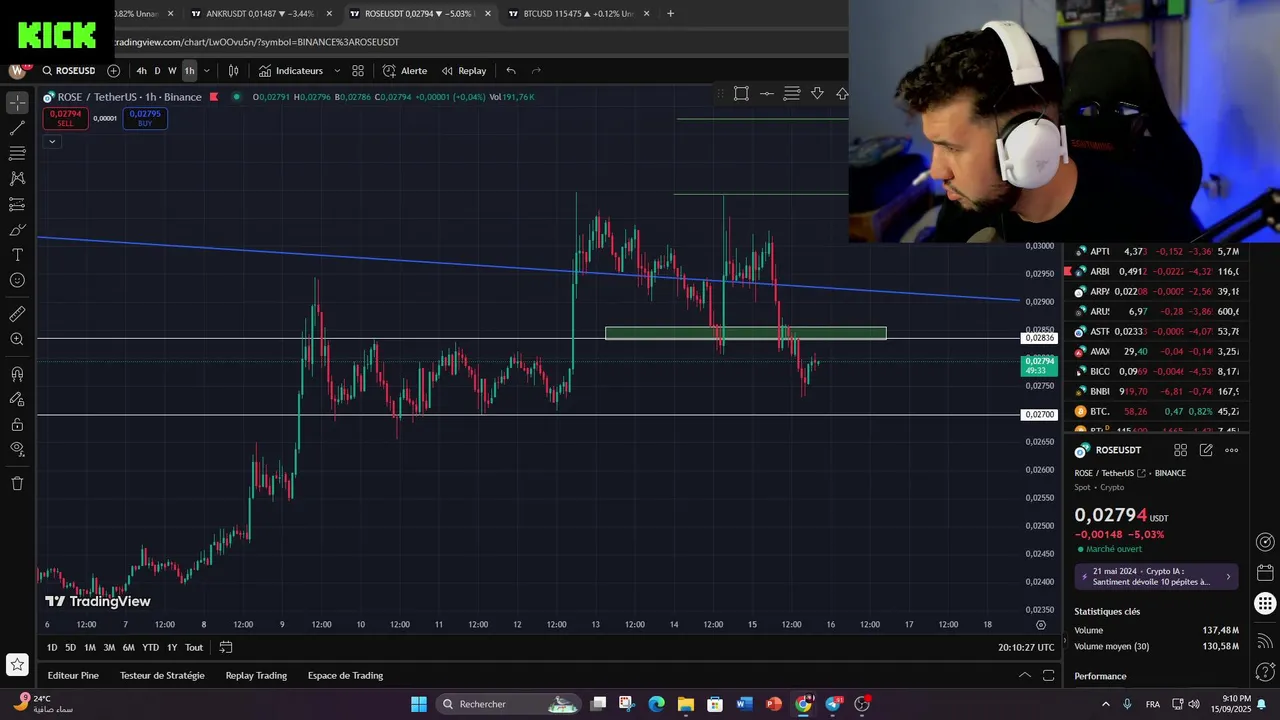
Task: Click the compare or add symbol plus icon
Action: coord(113,71)
